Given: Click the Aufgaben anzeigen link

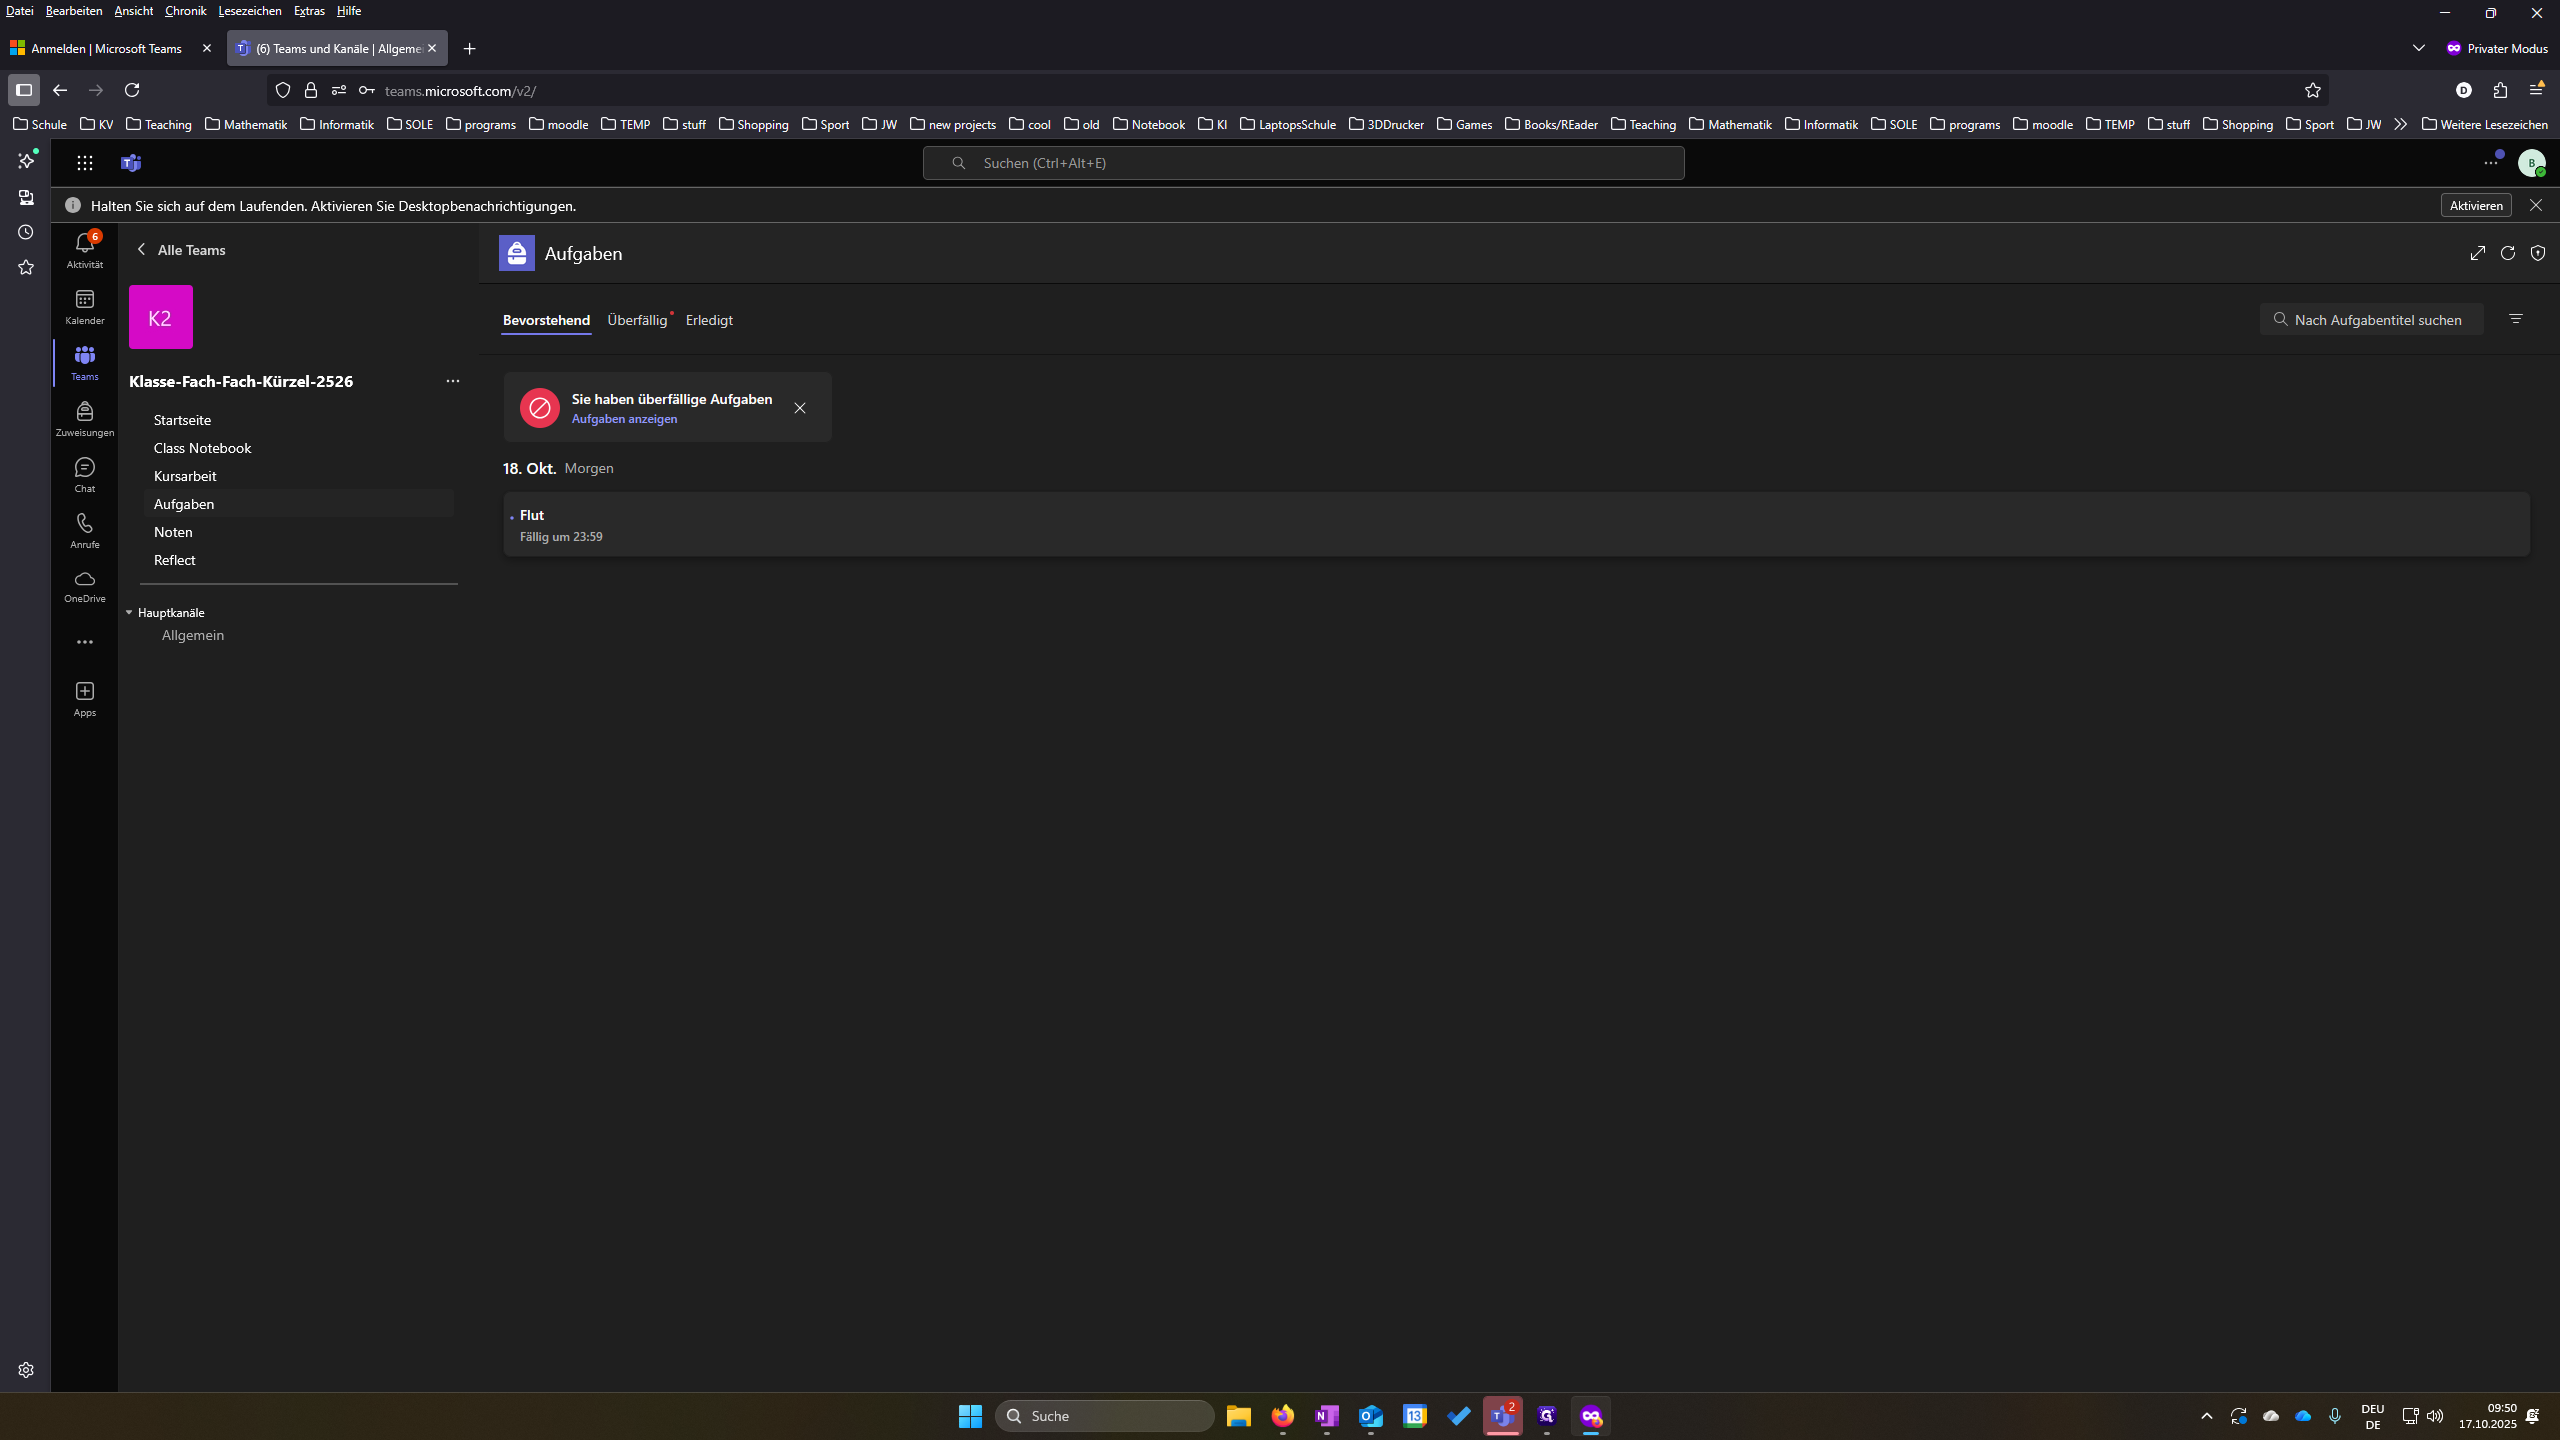Looking at the screenshot, I should click(624, 419).
